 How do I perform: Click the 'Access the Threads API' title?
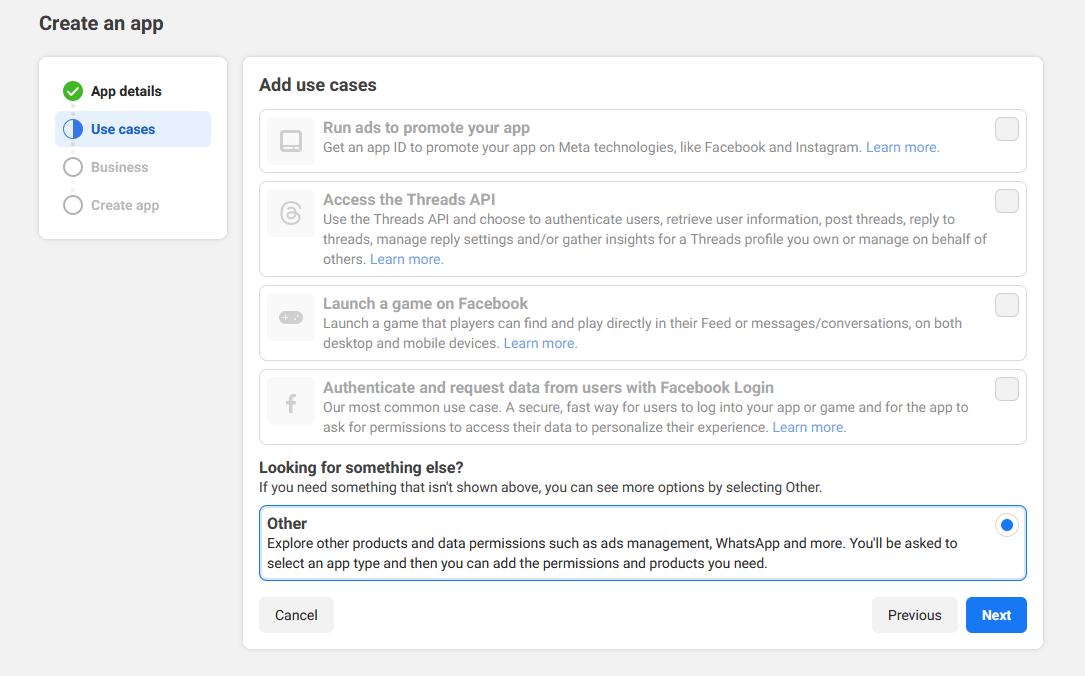click(x=409, y=199)
